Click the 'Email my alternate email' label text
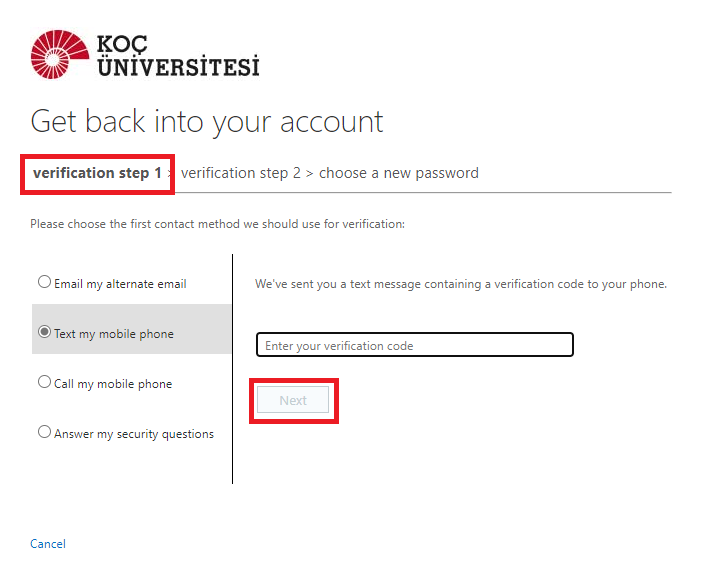The width and height of the screenshot is (714, 563). click(120, 284)
